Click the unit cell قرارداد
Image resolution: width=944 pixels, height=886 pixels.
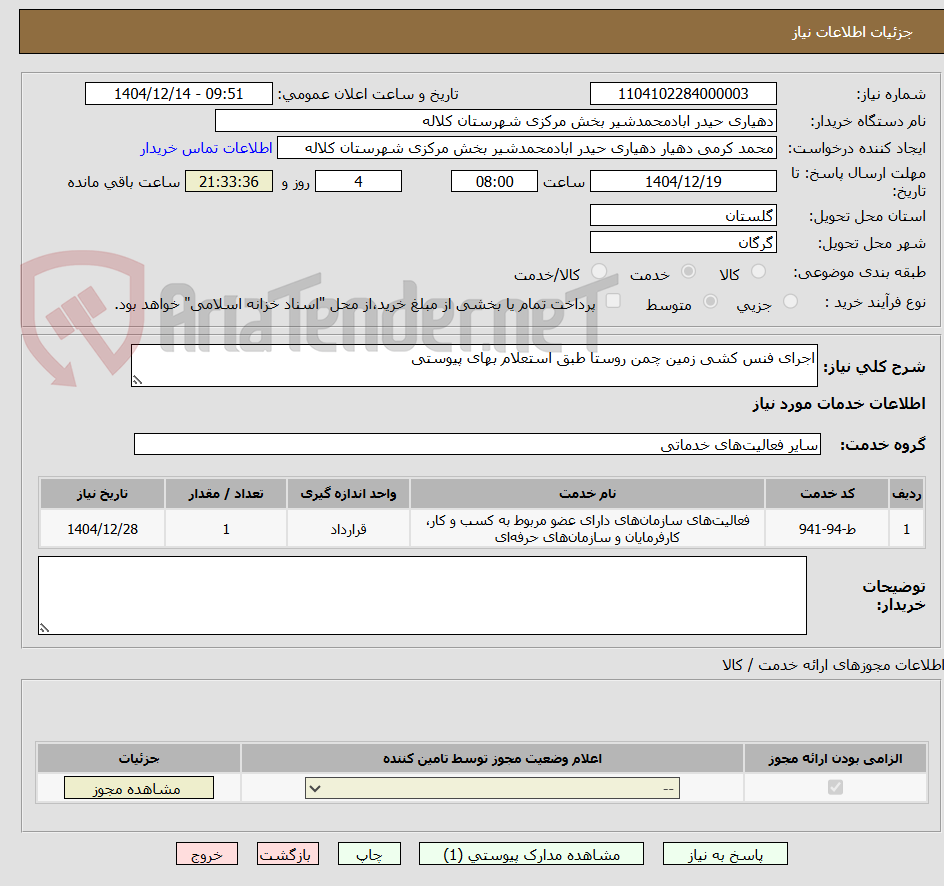click(x=348, y=529)
